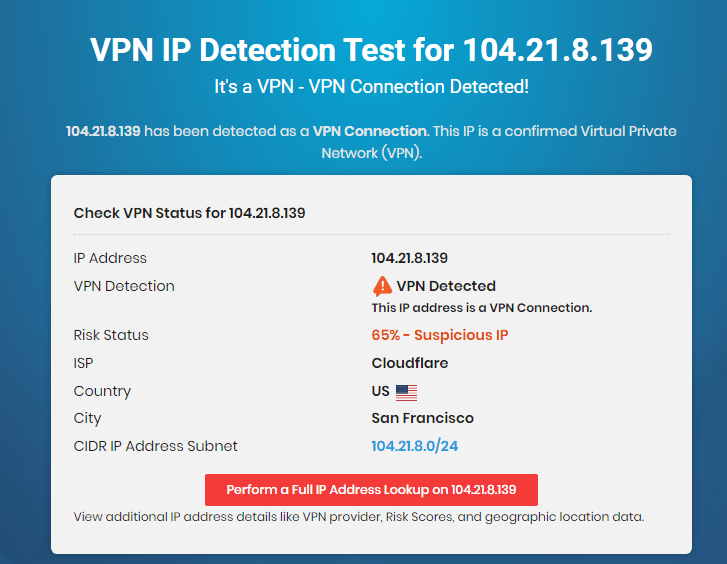Open the 104.21.8.0/24 subnet link

[x=415, y=446]
